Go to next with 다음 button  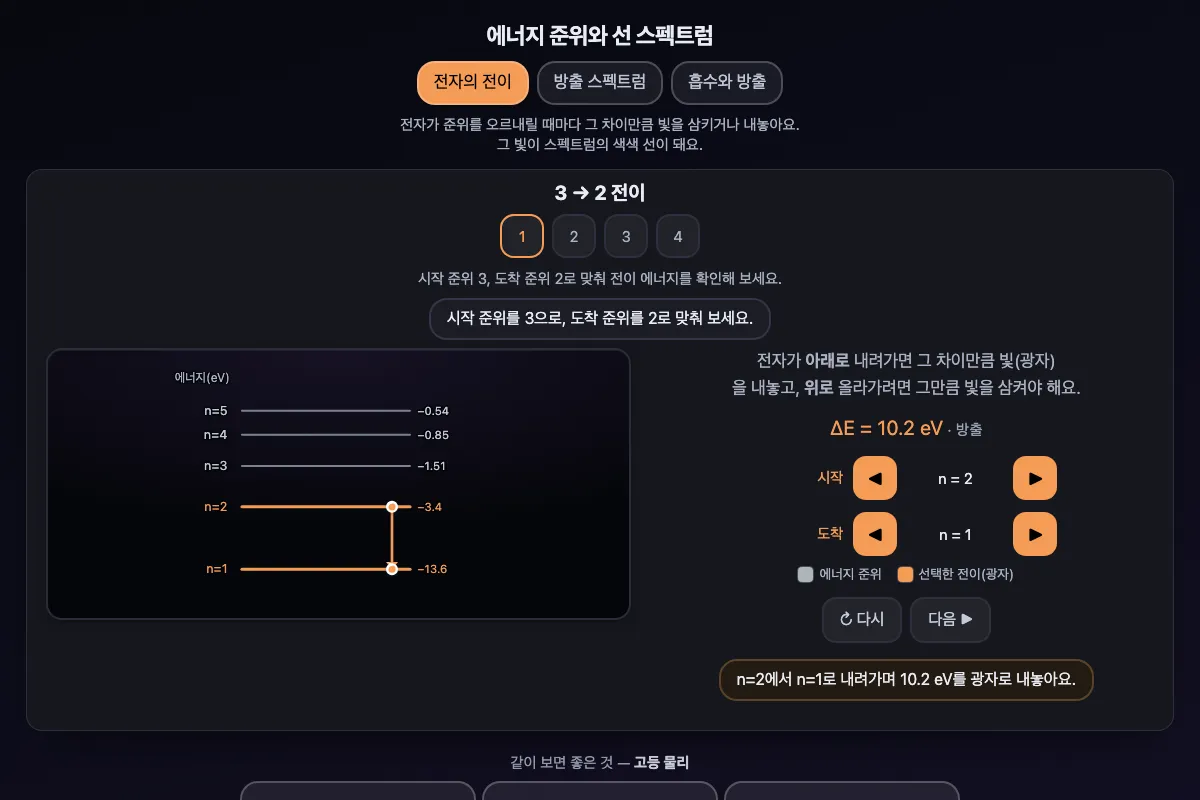pos(950,620)
